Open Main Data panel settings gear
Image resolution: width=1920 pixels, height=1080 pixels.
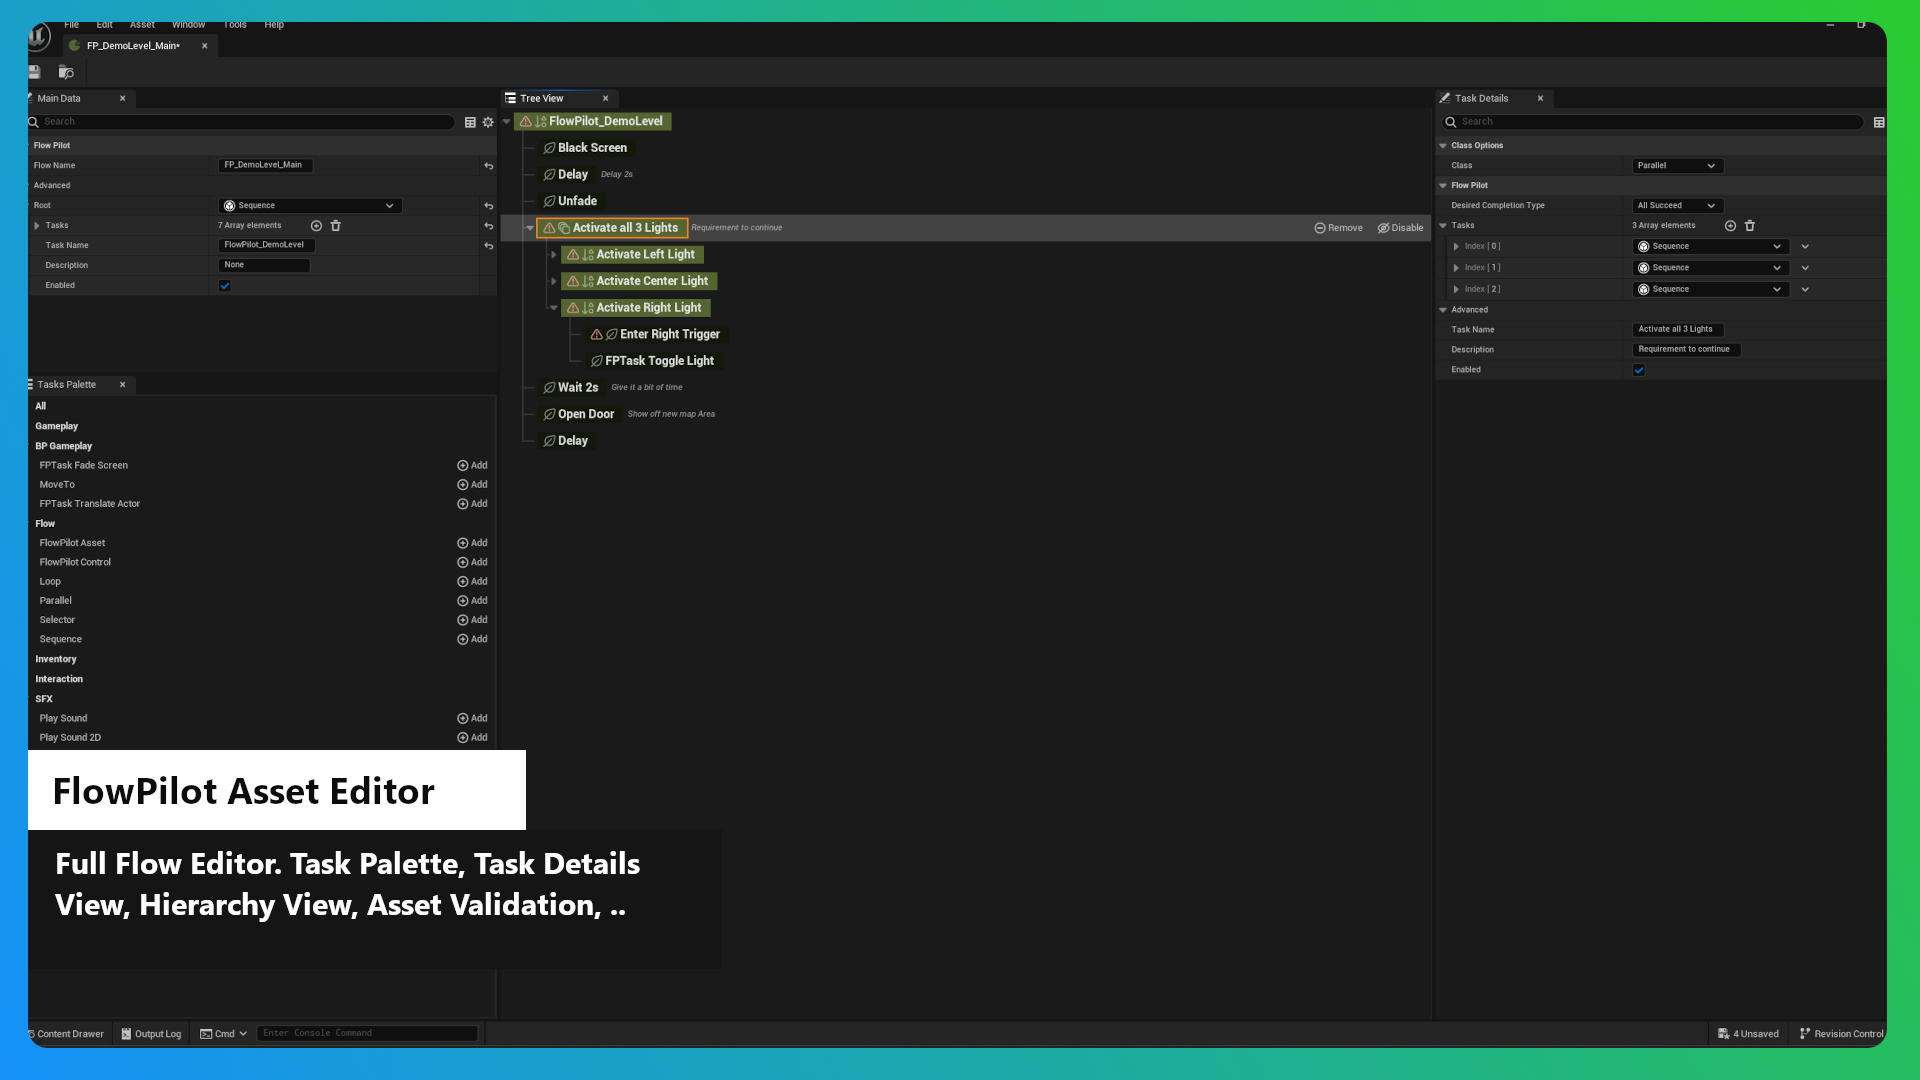click(488, 122)
